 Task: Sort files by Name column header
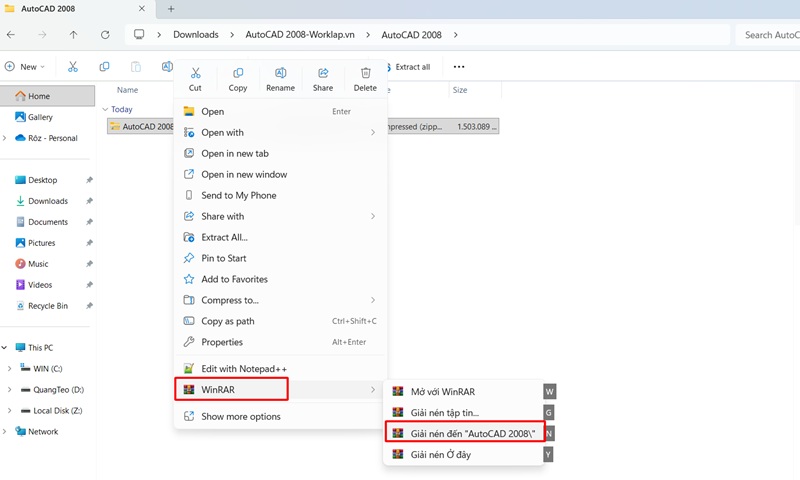pyautogui.click(x=128, y=90)
